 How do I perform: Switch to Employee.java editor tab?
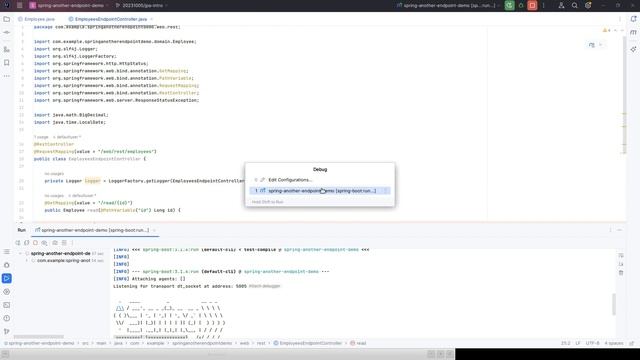[36, 19]
